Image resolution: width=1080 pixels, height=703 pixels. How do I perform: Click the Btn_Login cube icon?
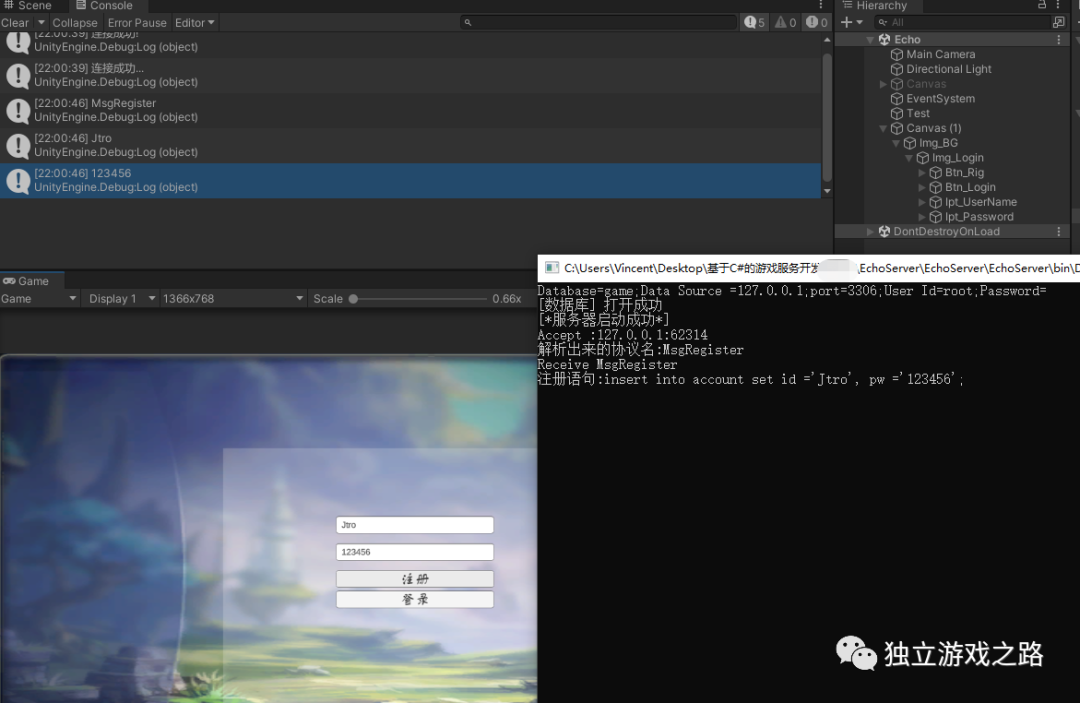point(935,187)
